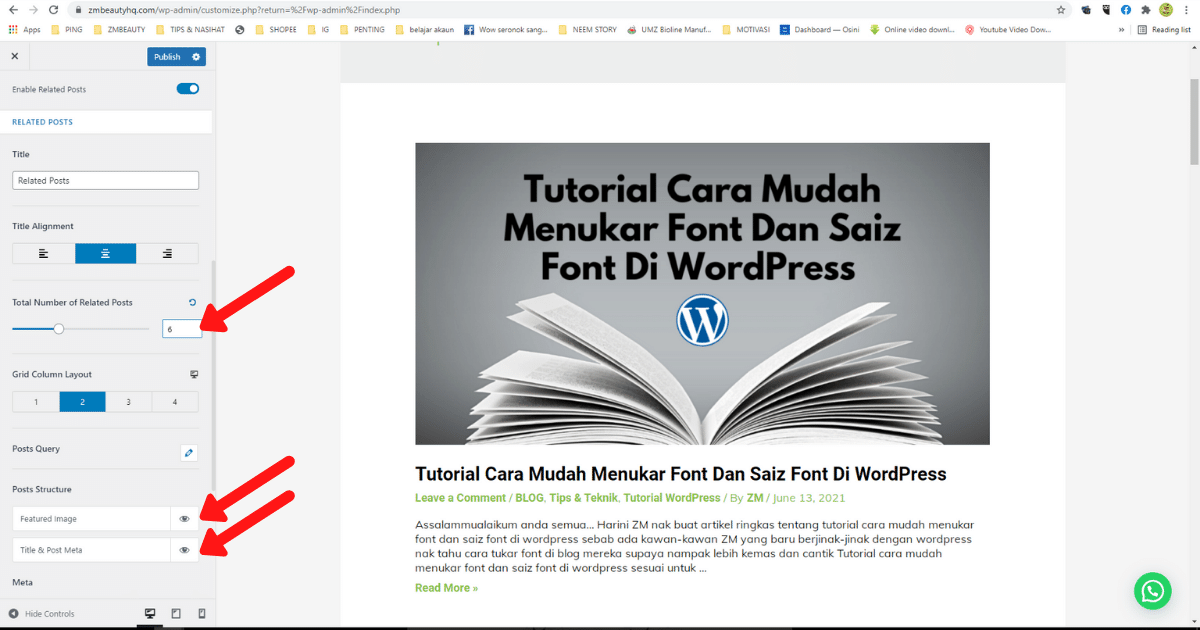Select 2 column grid layout
This screenshot has width=1200, height=630.
tap(83, 402)
